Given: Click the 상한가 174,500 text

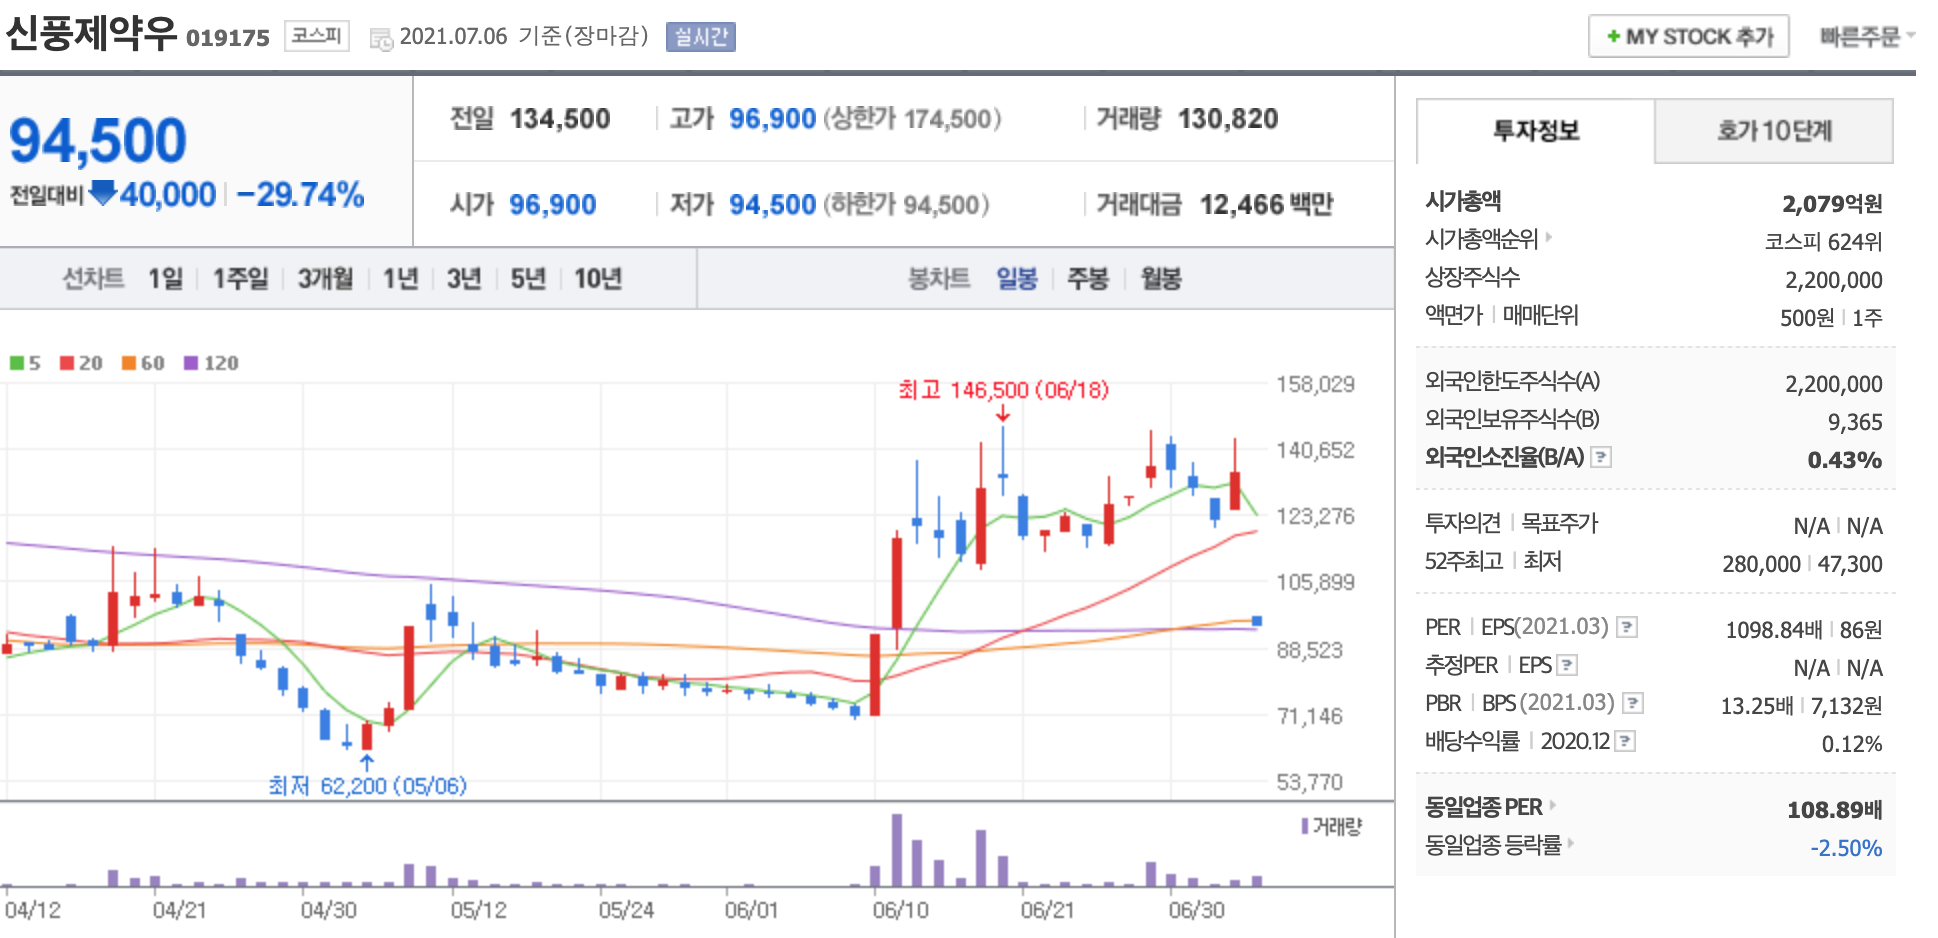Looking at the screenshot, I should [x=912, y=119].
